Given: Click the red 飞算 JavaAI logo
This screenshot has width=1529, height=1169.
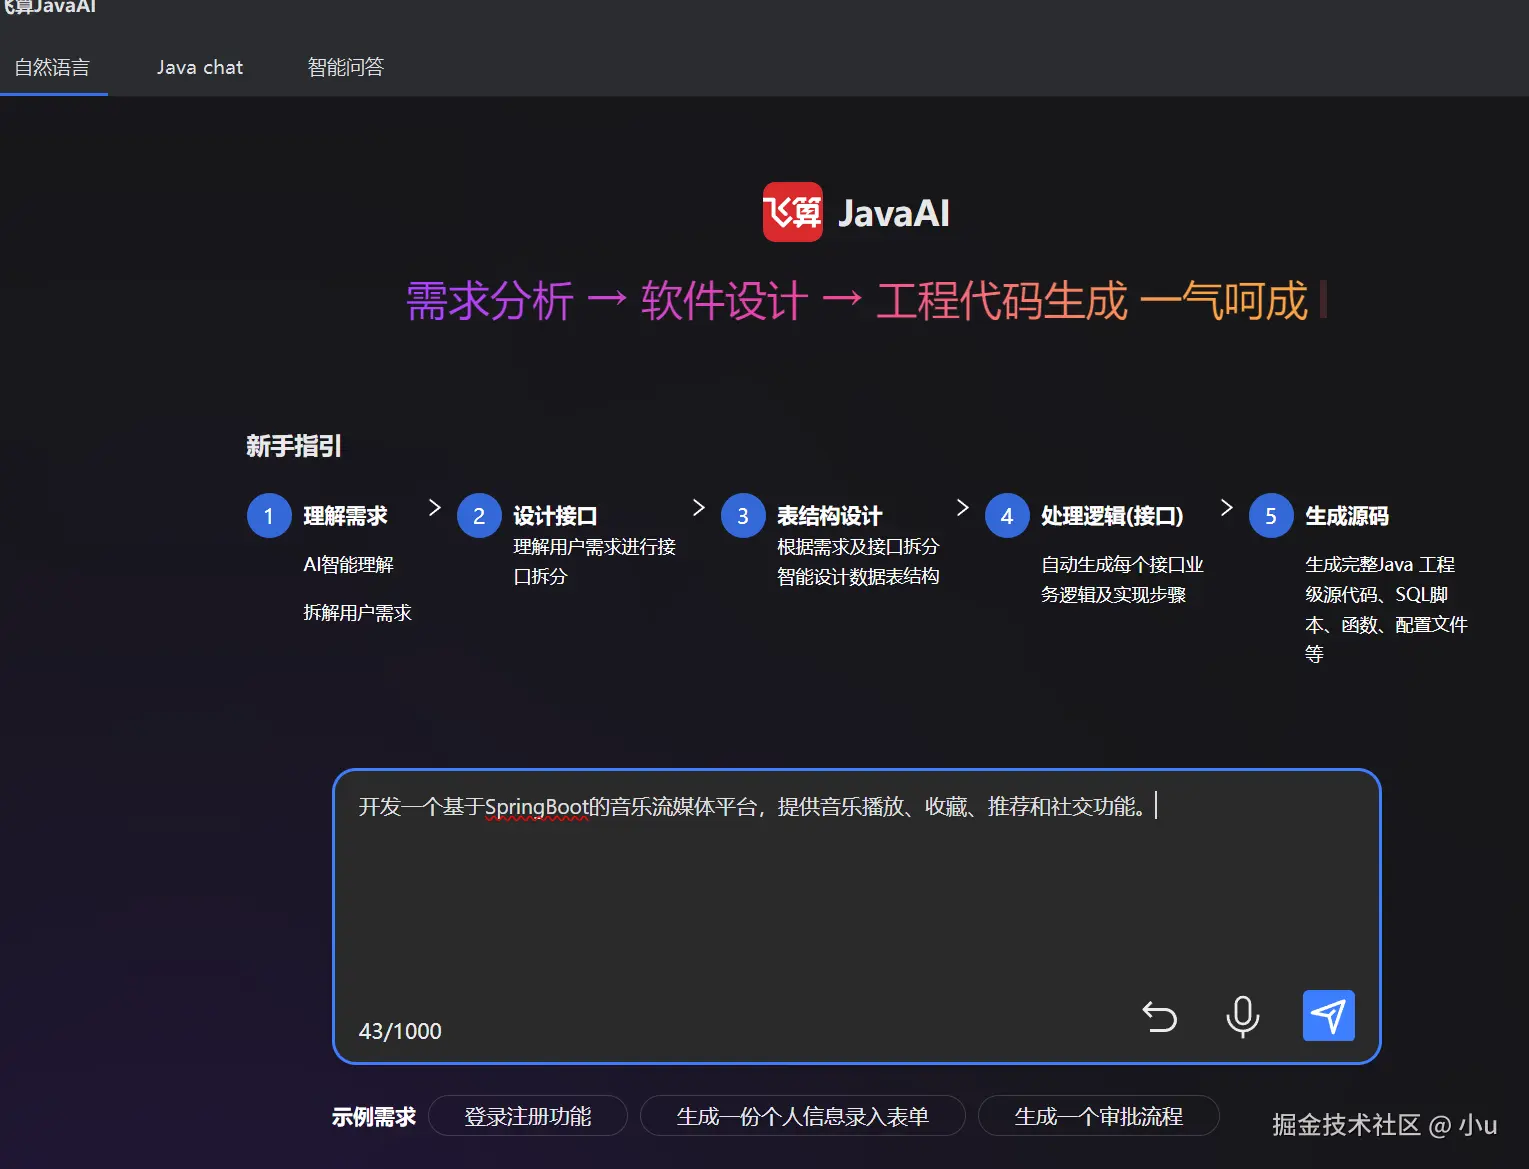Looking at the screenshot, I should [793, 212].
